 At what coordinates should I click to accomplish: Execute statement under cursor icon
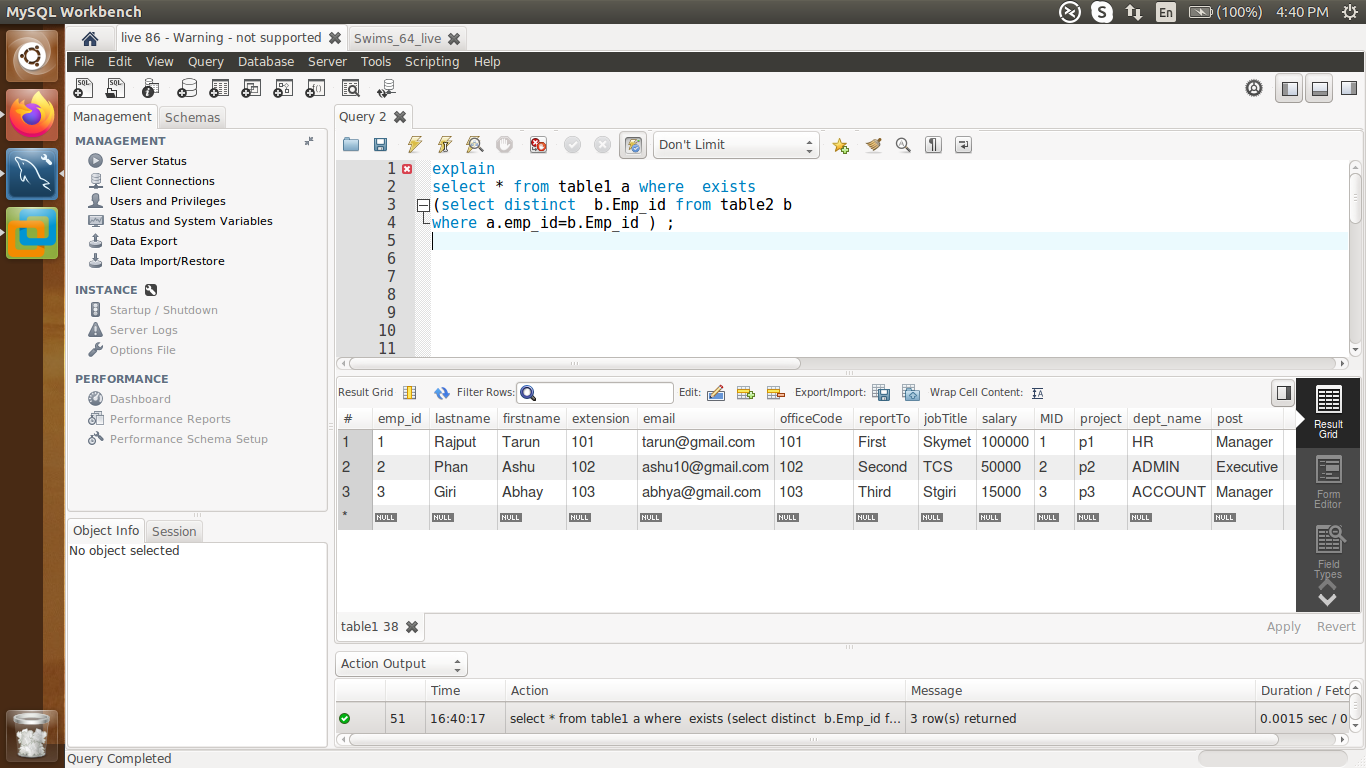click(445, 145)
